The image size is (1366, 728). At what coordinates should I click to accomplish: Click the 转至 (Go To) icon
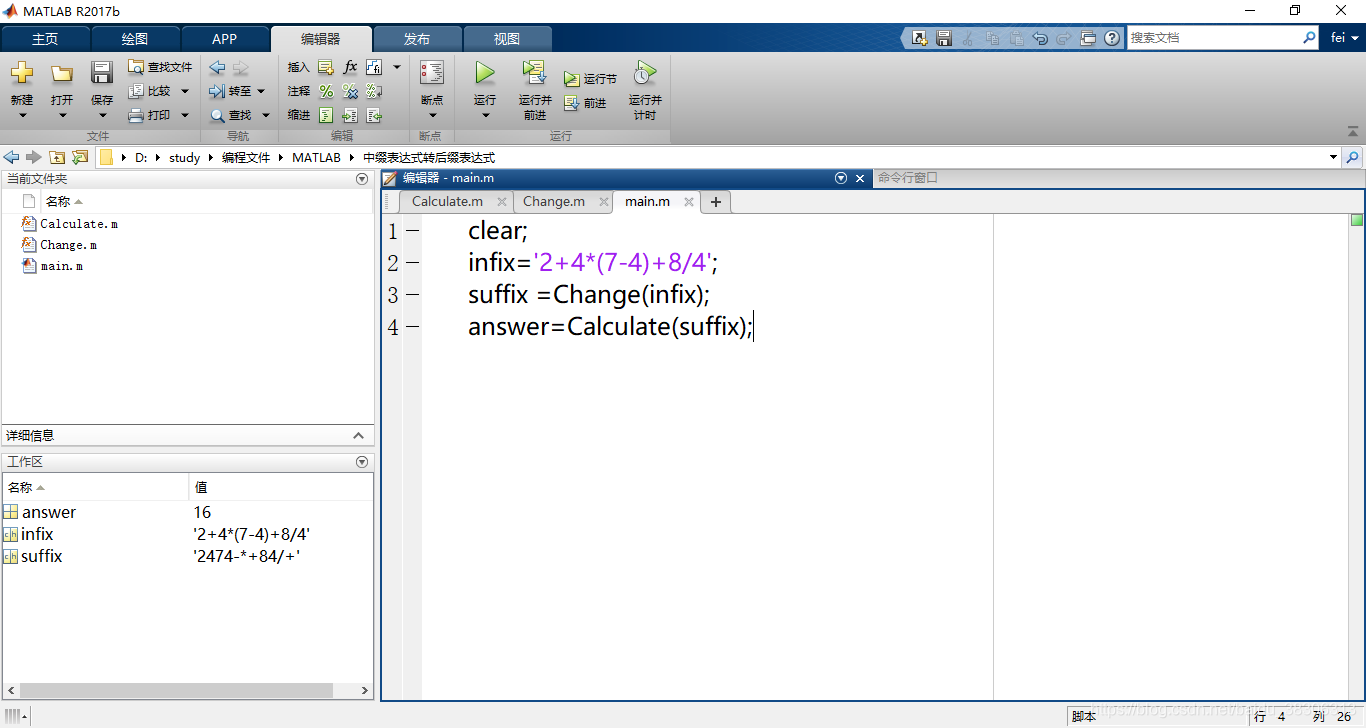pyautogui.click(x=217, y=91)
